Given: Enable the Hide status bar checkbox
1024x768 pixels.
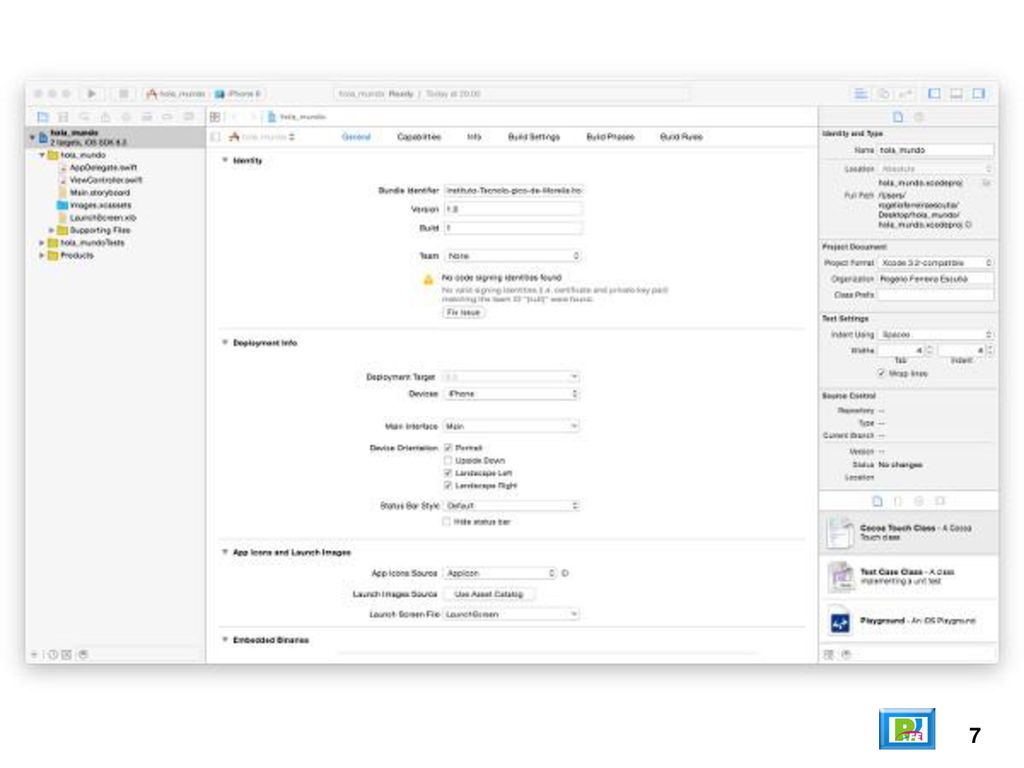Looking at the screenshot, I should tap(447, 522).
